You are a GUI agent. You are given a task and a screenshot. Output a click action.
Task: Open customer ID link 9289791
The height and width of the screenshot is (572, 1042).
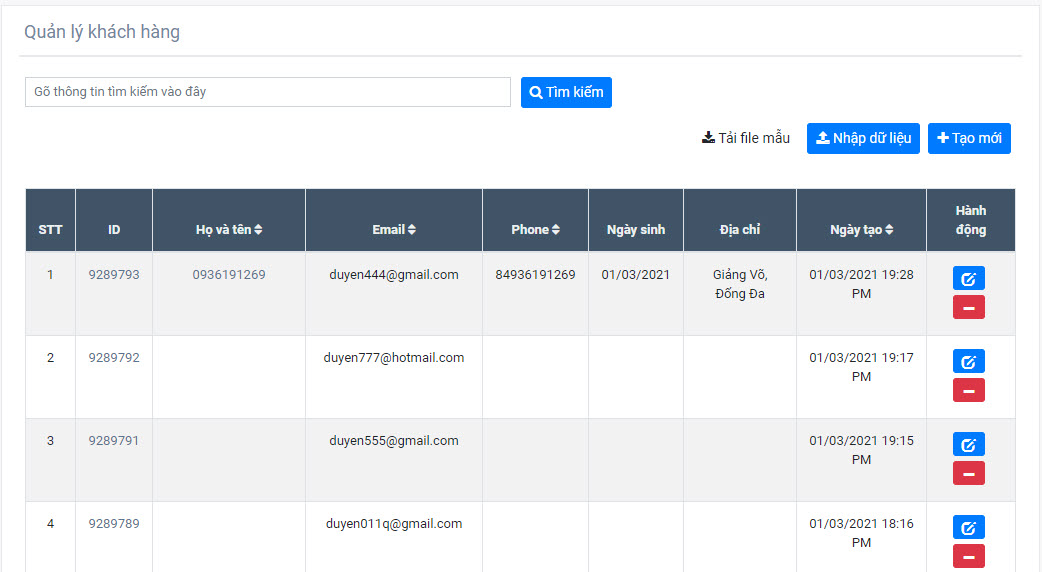[x=114, y=441]
